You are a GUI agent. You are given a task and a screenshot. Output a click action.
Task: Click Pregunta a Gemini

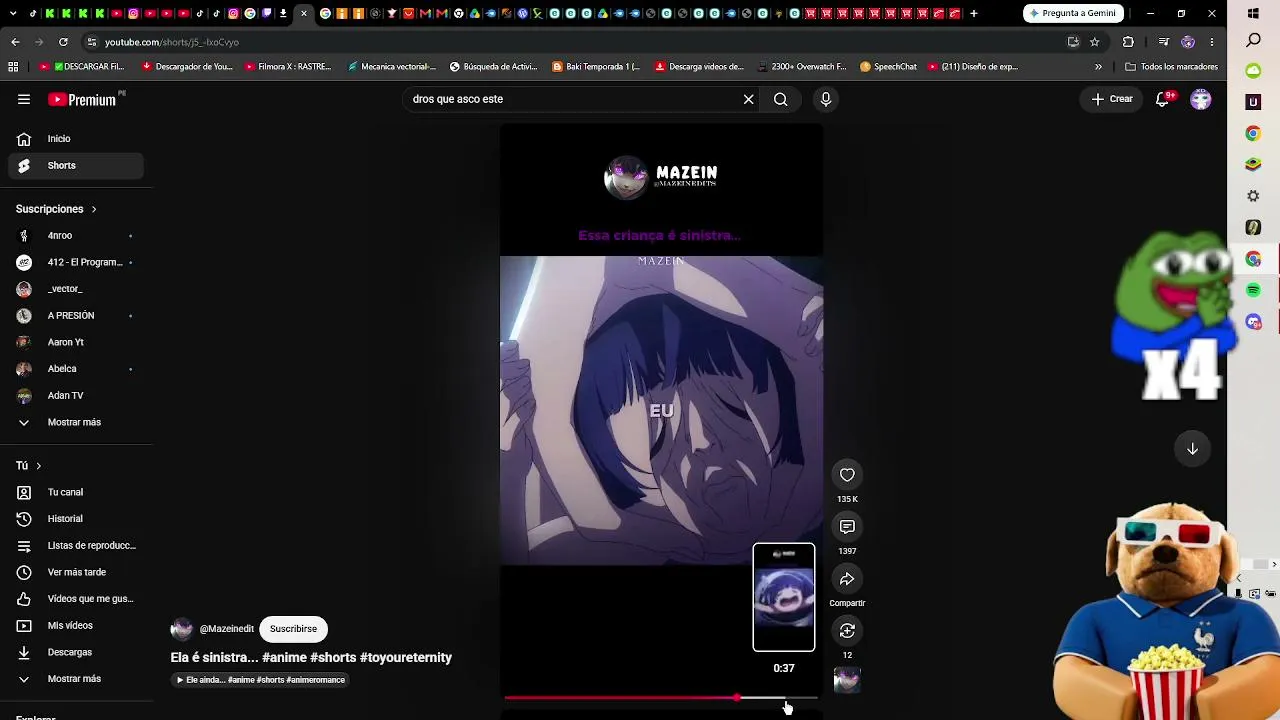[1073, 13]
